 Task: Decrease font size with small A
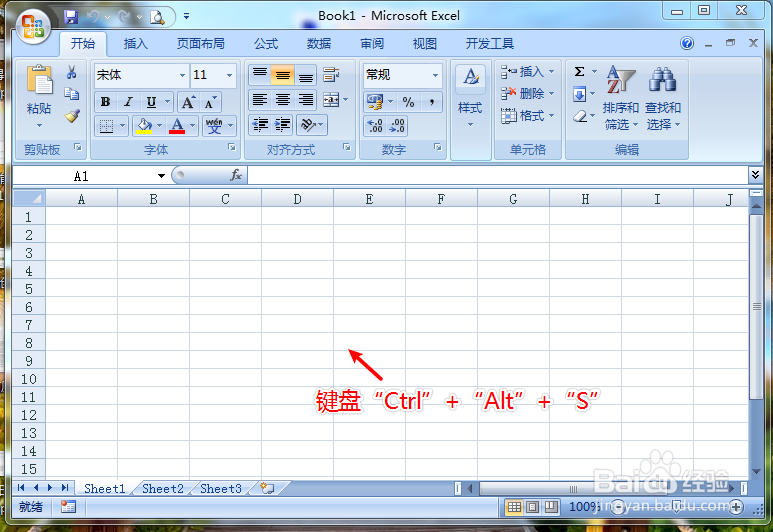point(211,103)
